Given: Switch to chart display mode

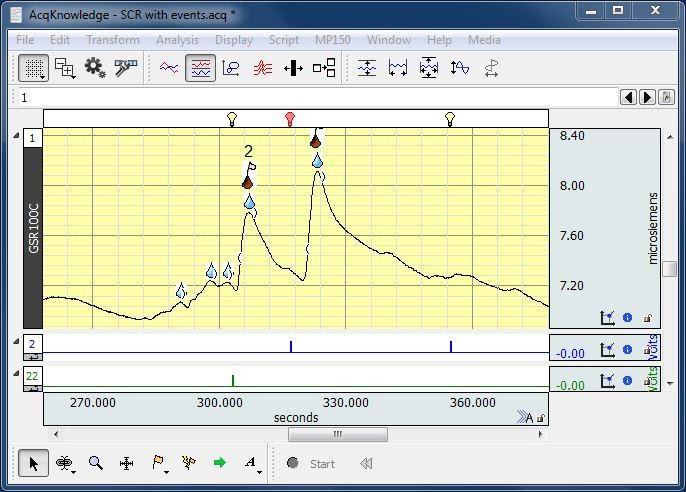Looking at the screenshot, I should tap(169, 68).
